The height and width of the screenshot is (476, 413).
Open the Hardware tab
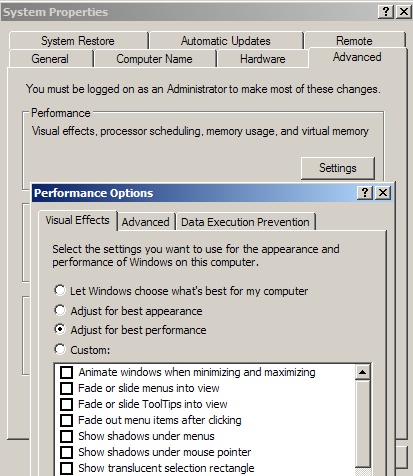tap(263, 59)
